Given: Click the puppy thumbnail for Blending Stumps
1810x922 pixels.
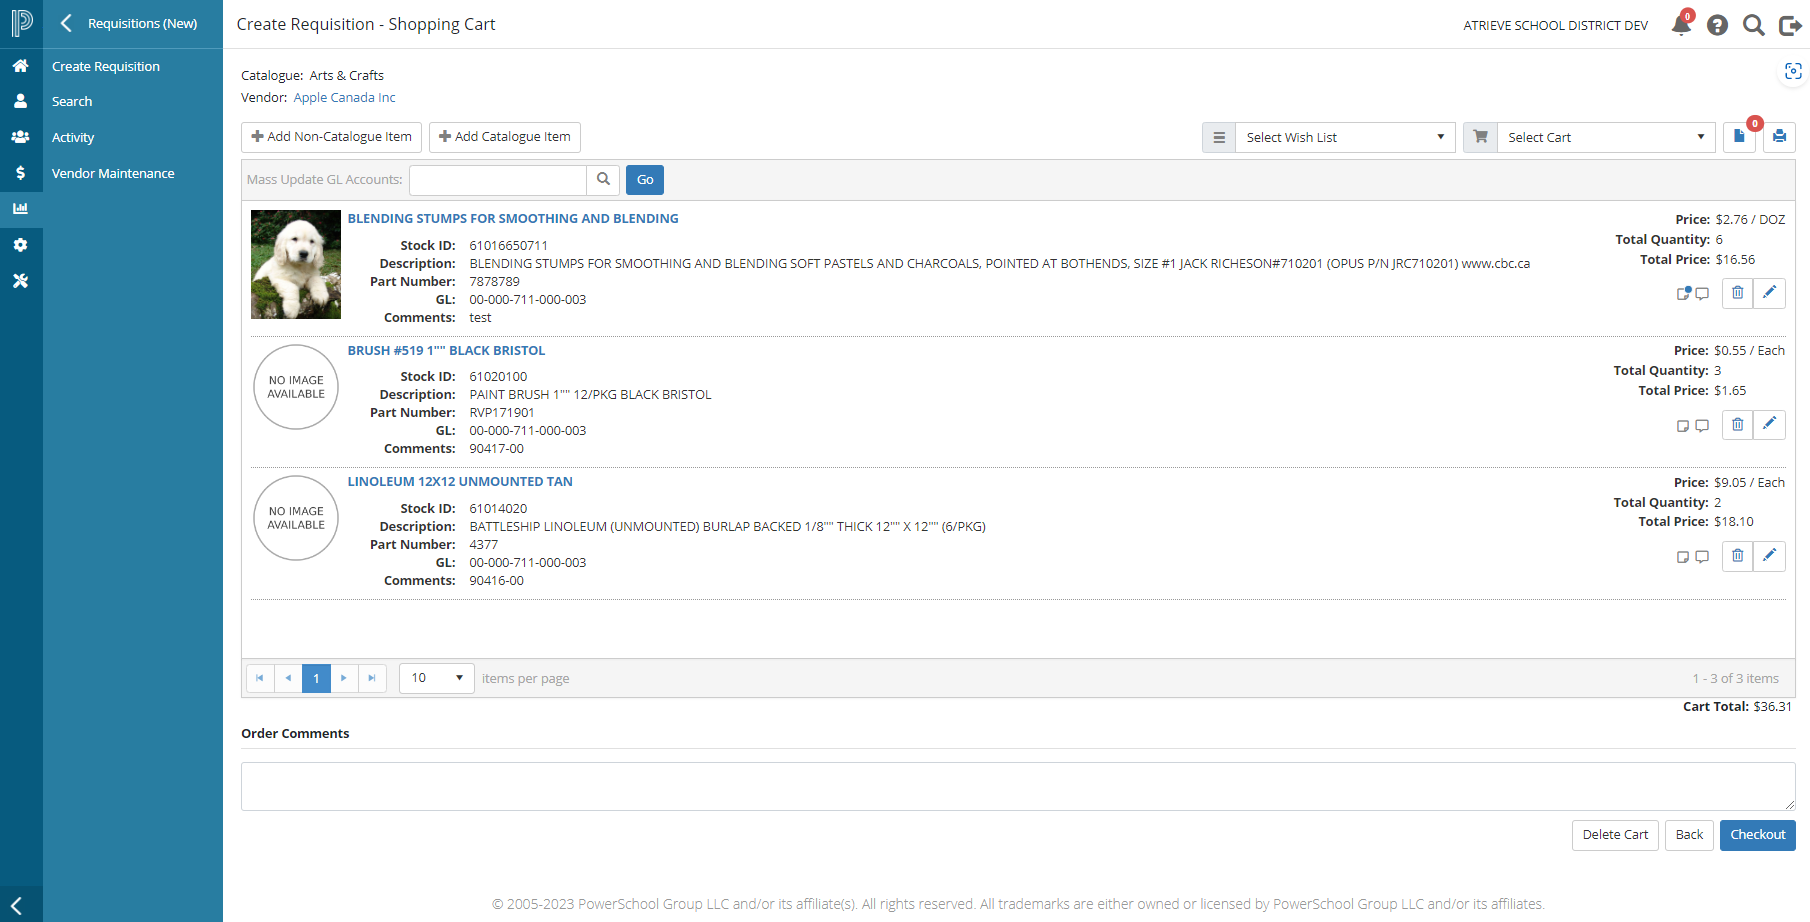Looking at the screenshot, I should tap(296, 264).
